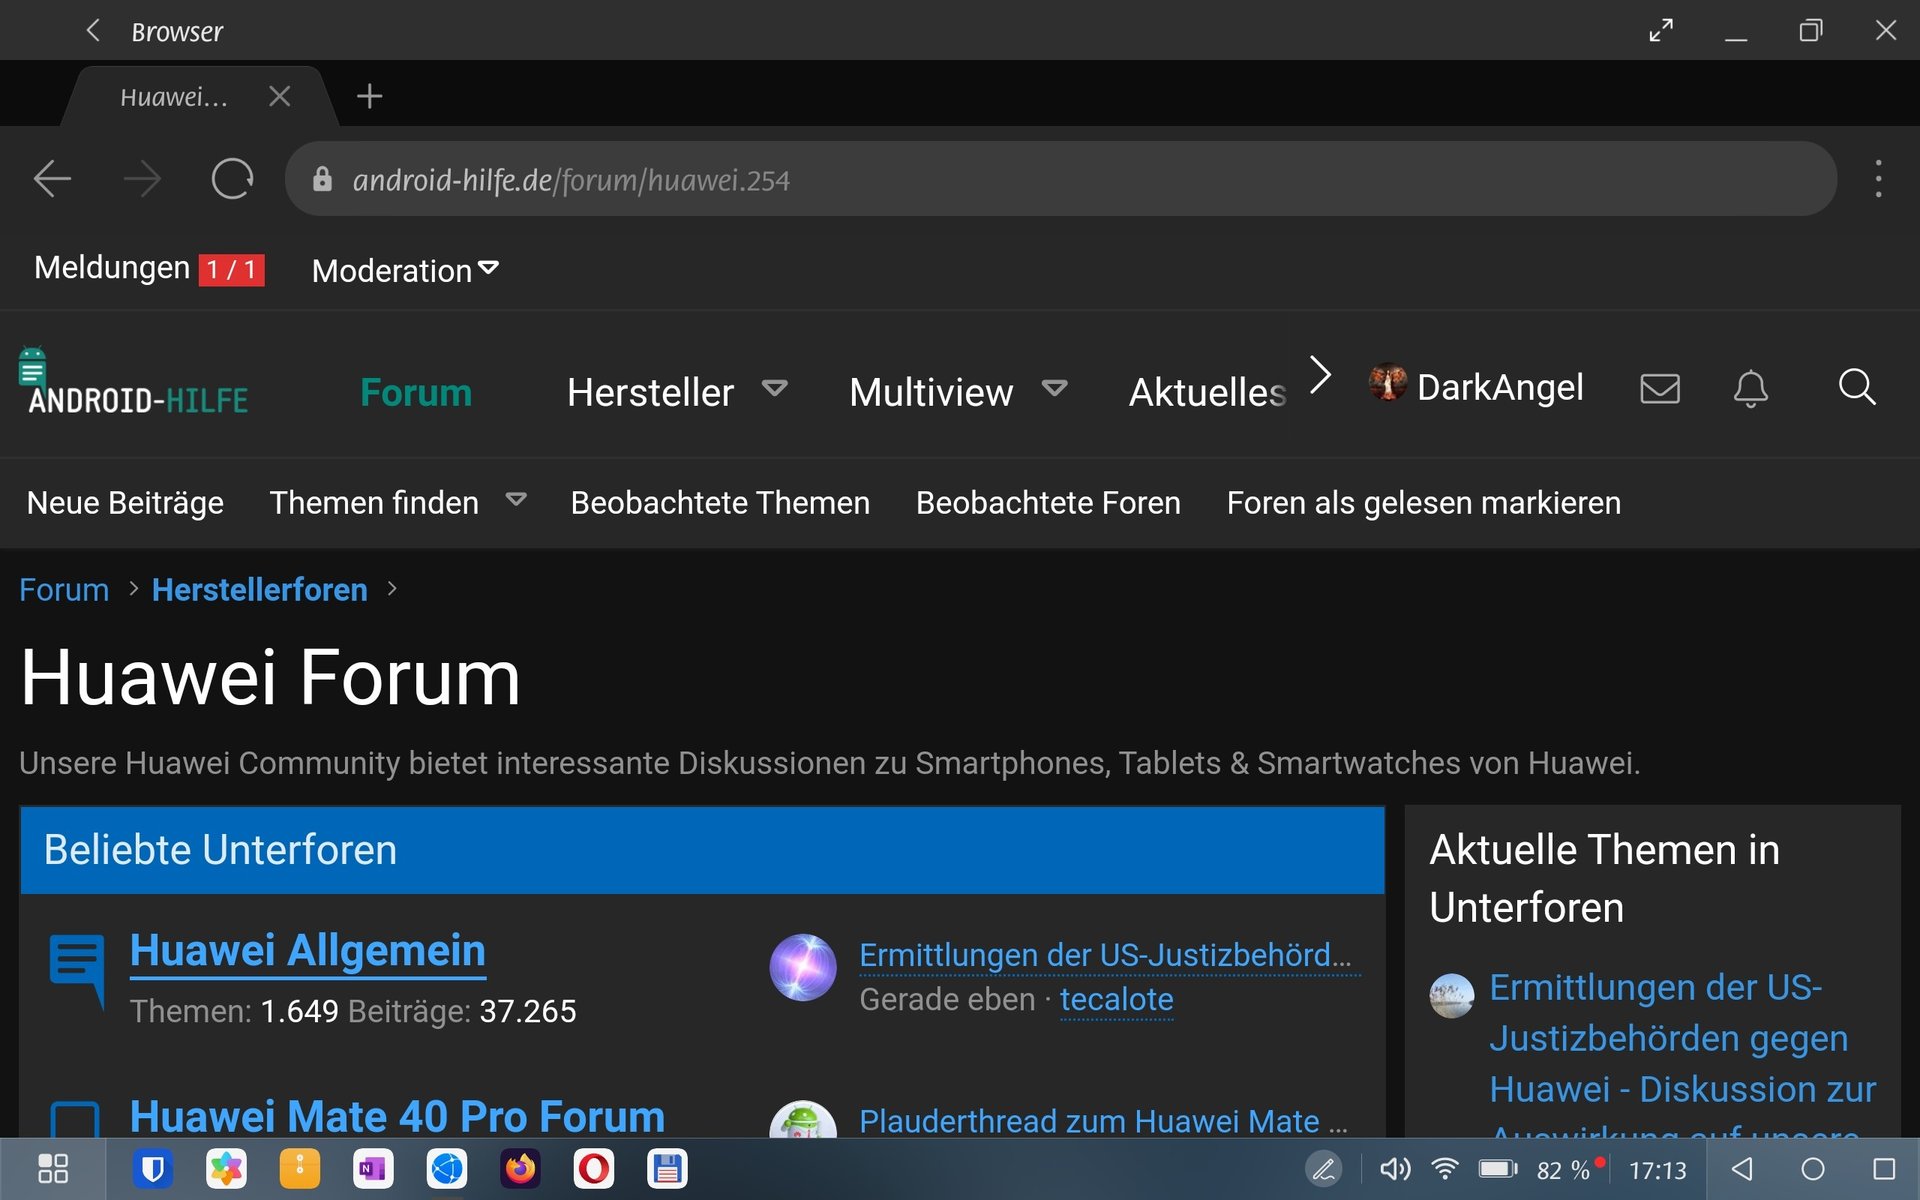Open volume control in system tray

coord(1395,1169)
